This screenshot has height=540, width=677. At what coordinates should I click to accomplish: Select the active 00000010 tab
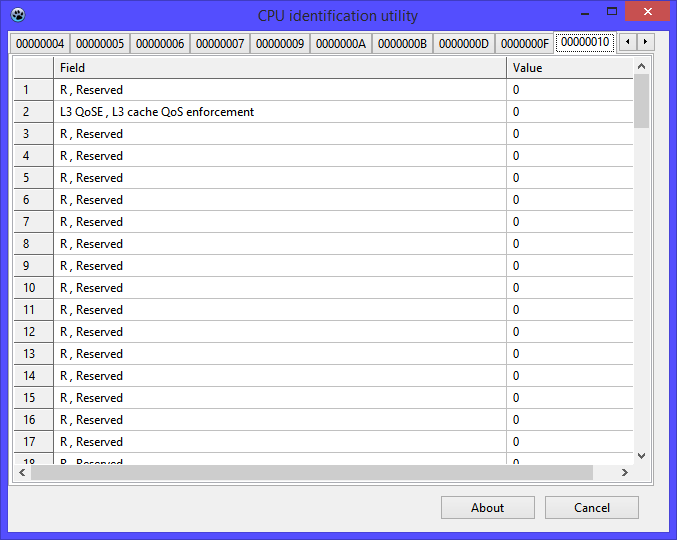coord(585,42)
